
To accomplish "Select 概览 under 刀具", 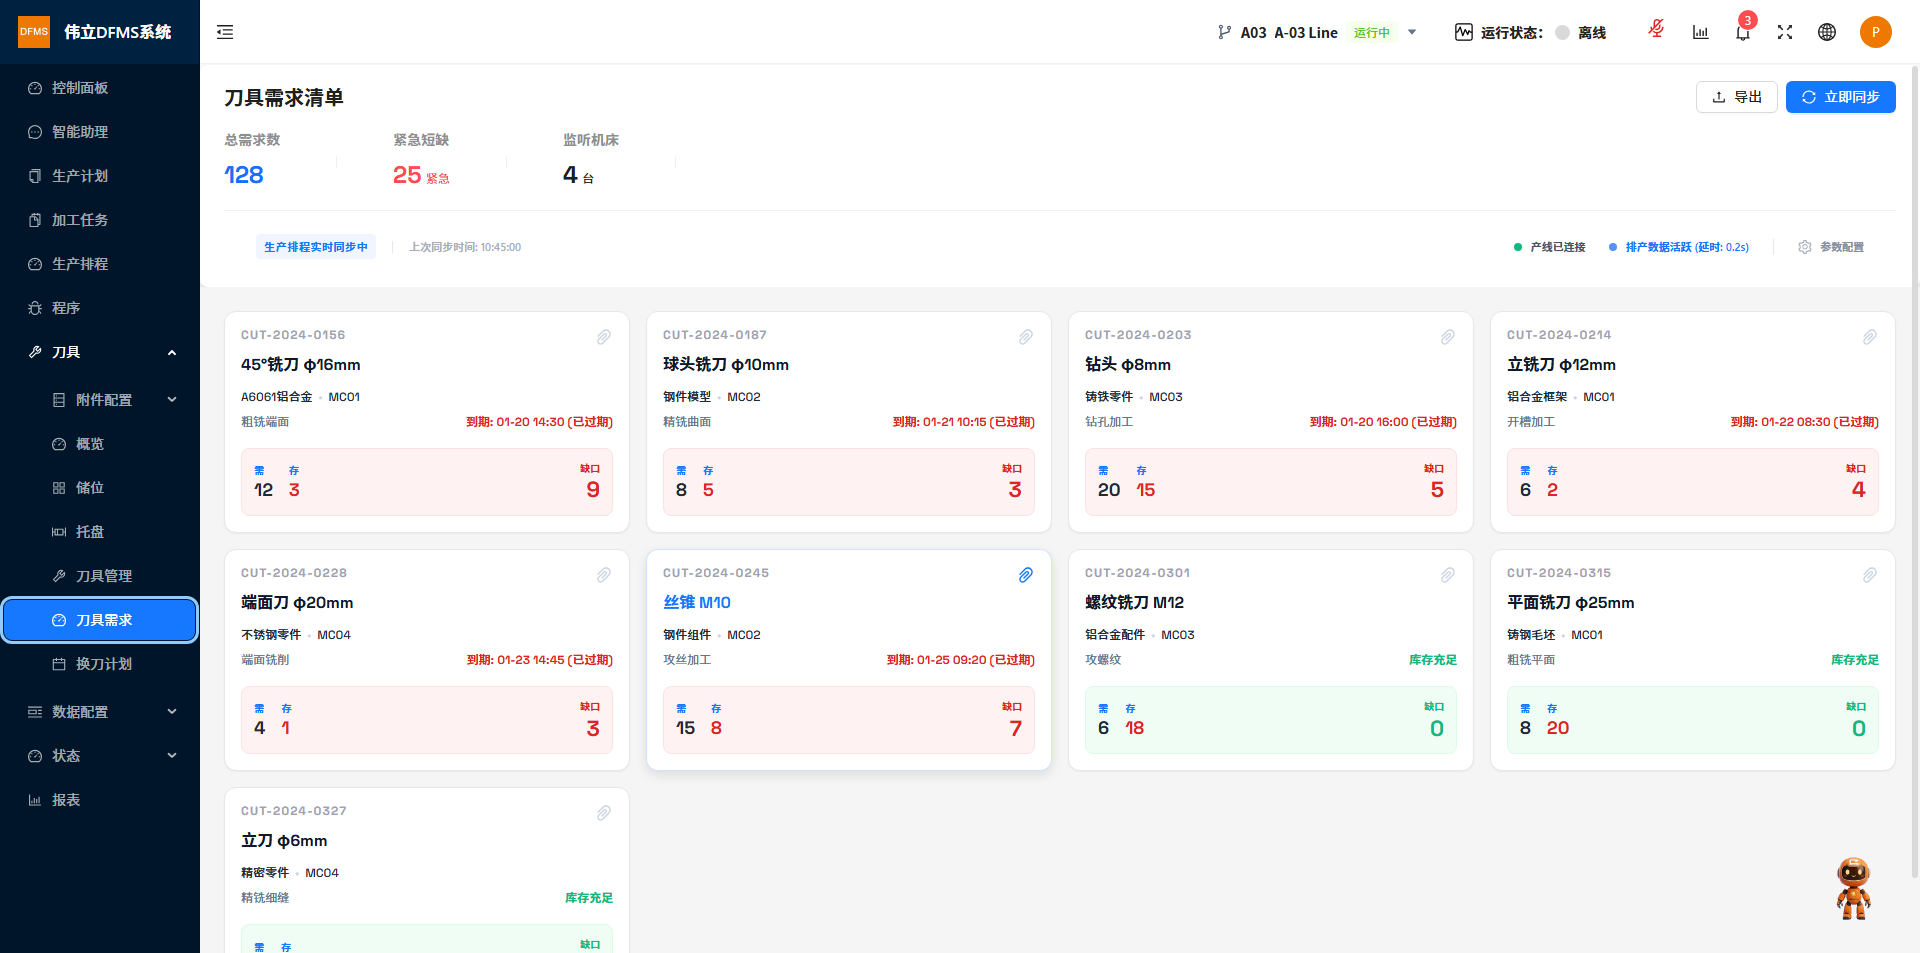I will [100, 444].
